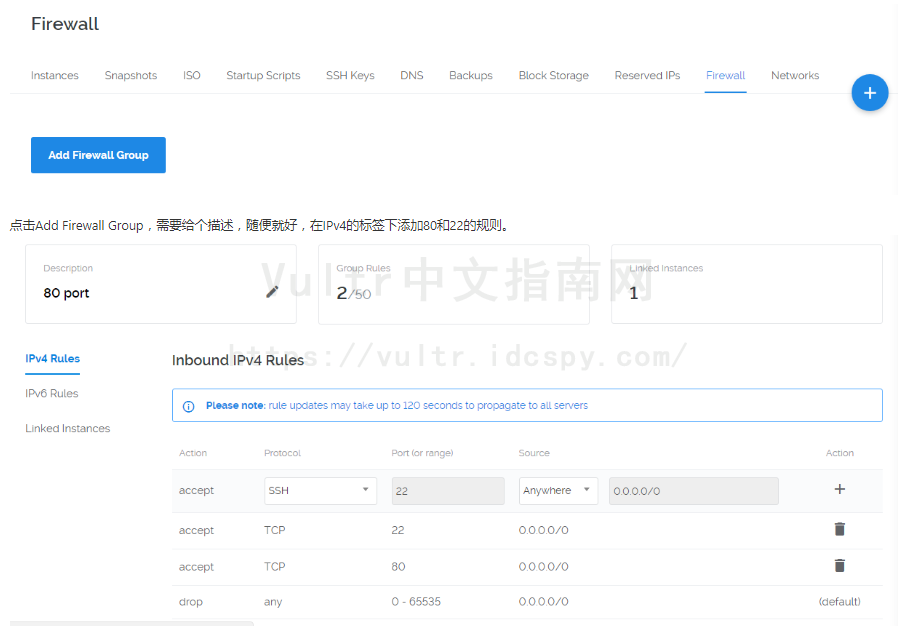Click the port field showing 22
The width and height of the screenshot is (907, 626).
pos(448,491)
